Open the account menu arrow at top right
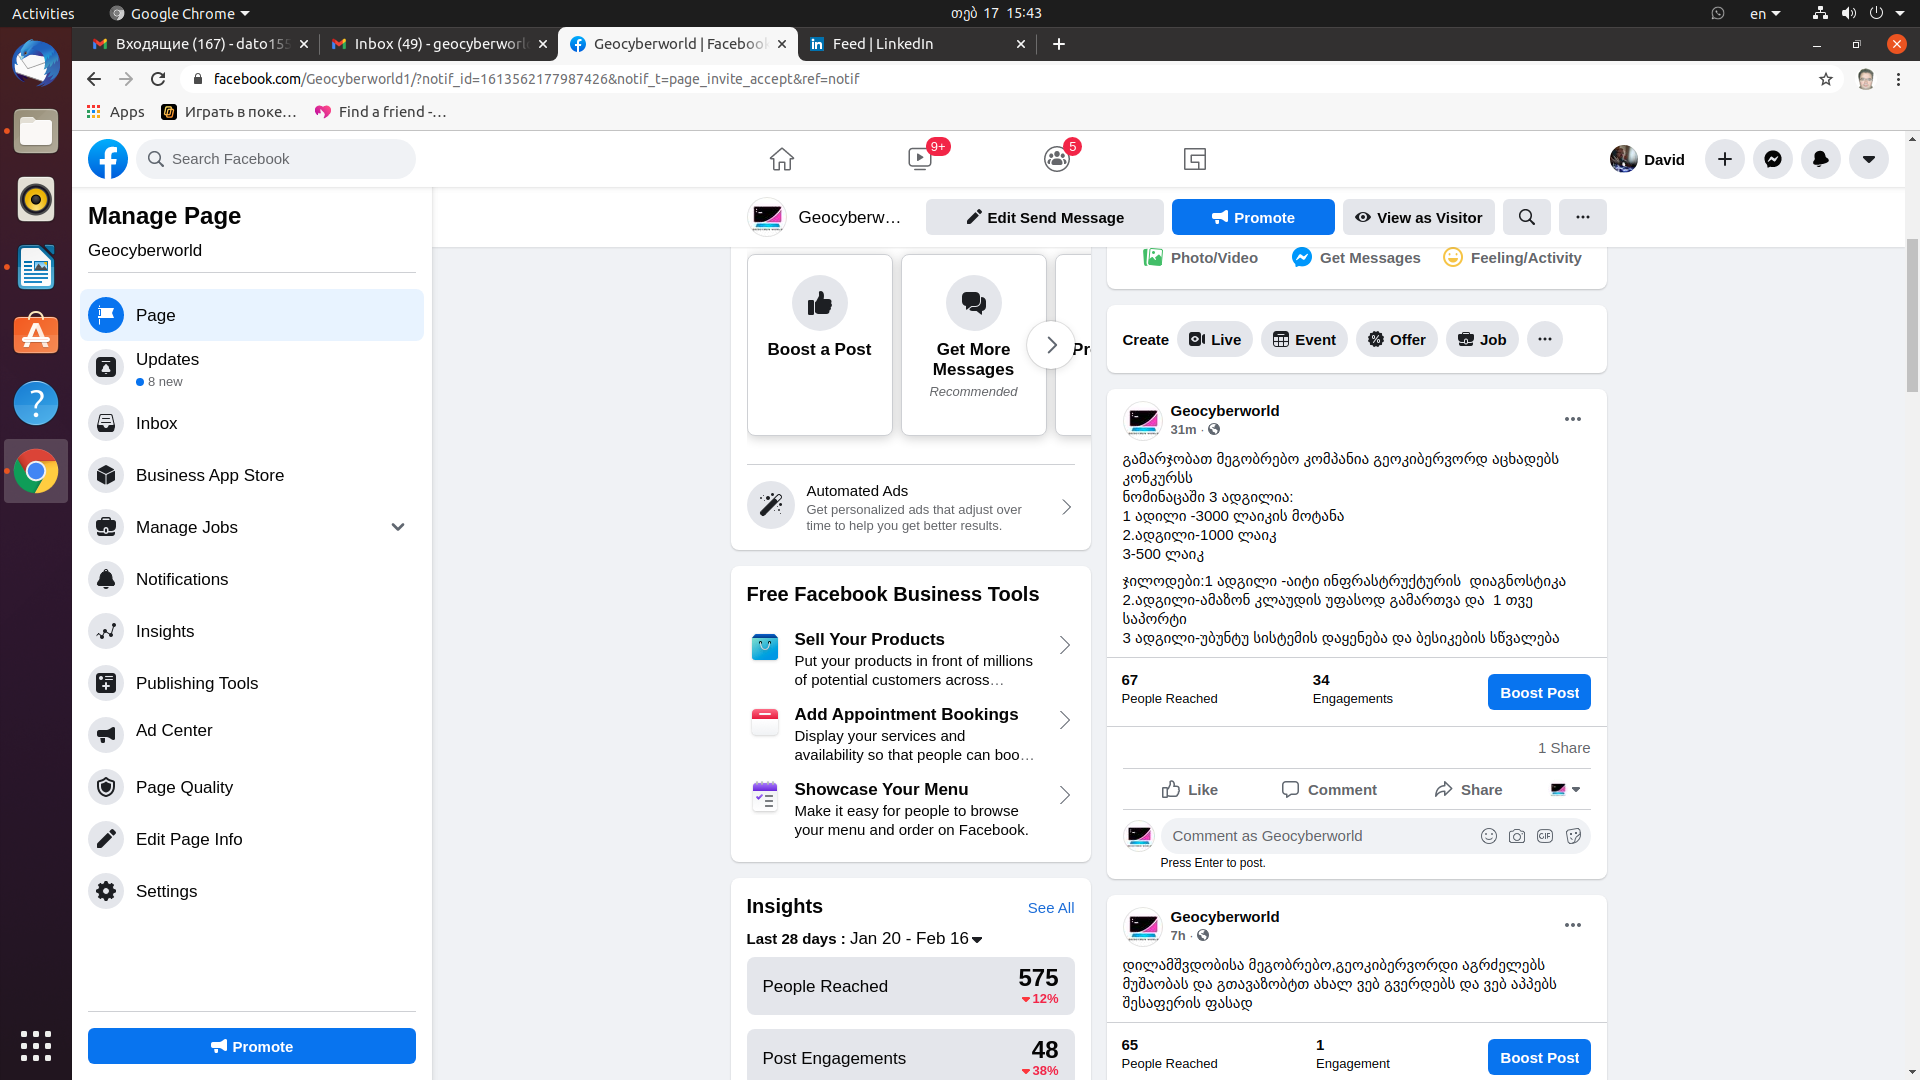The image size is (1920, 1080). click(1868, 159)
